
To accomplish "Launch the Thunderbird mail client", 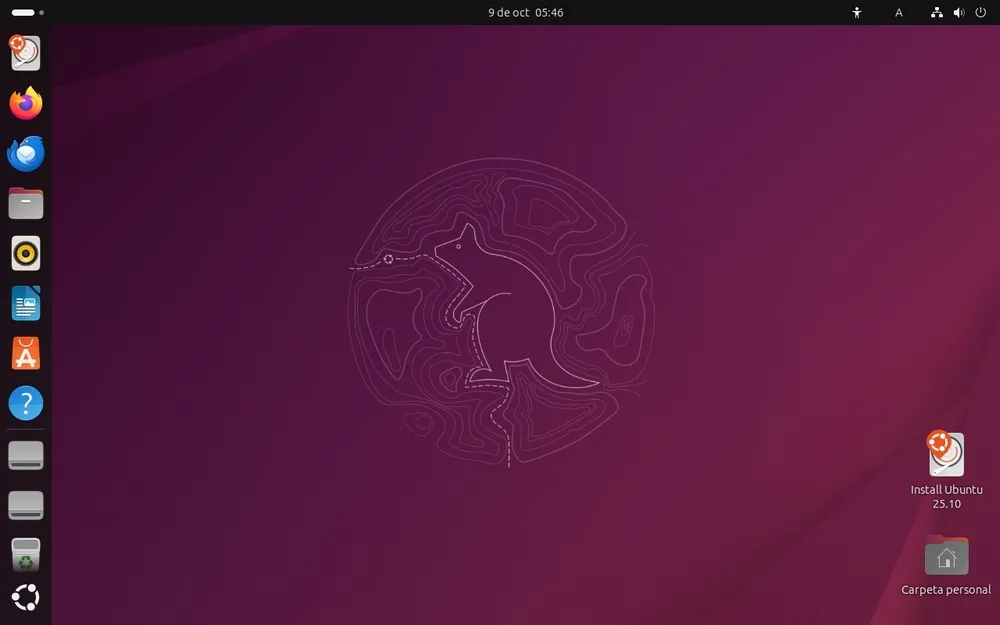I will pyautogui.click(x=25, y=153).
